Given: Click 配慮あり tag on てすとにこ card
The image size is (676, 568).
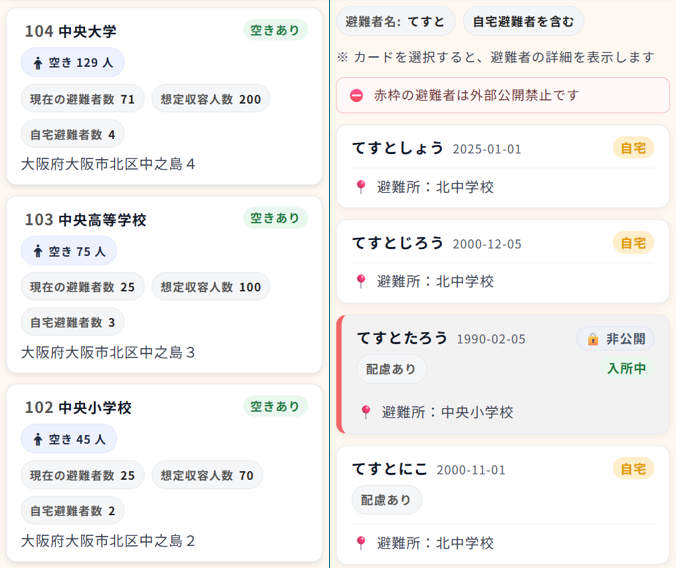Looking at the screenshot, I should (387, 500).
